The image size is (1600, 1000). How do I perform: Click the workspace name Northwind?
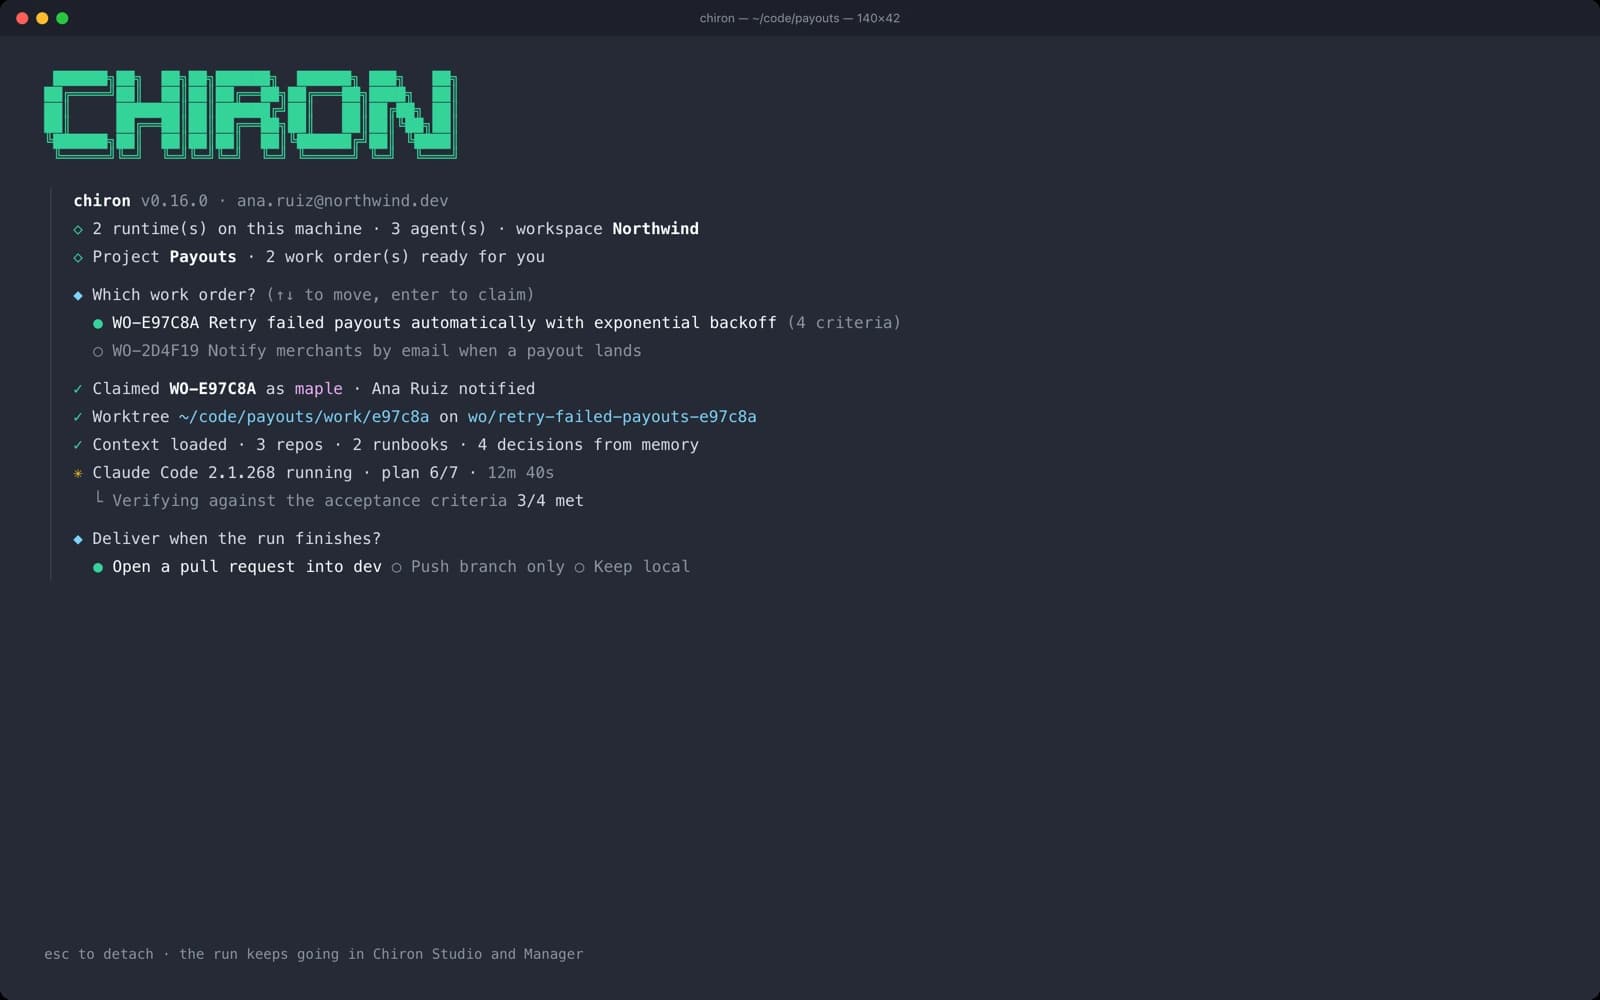pyautogui.click(x=655, y=229)
